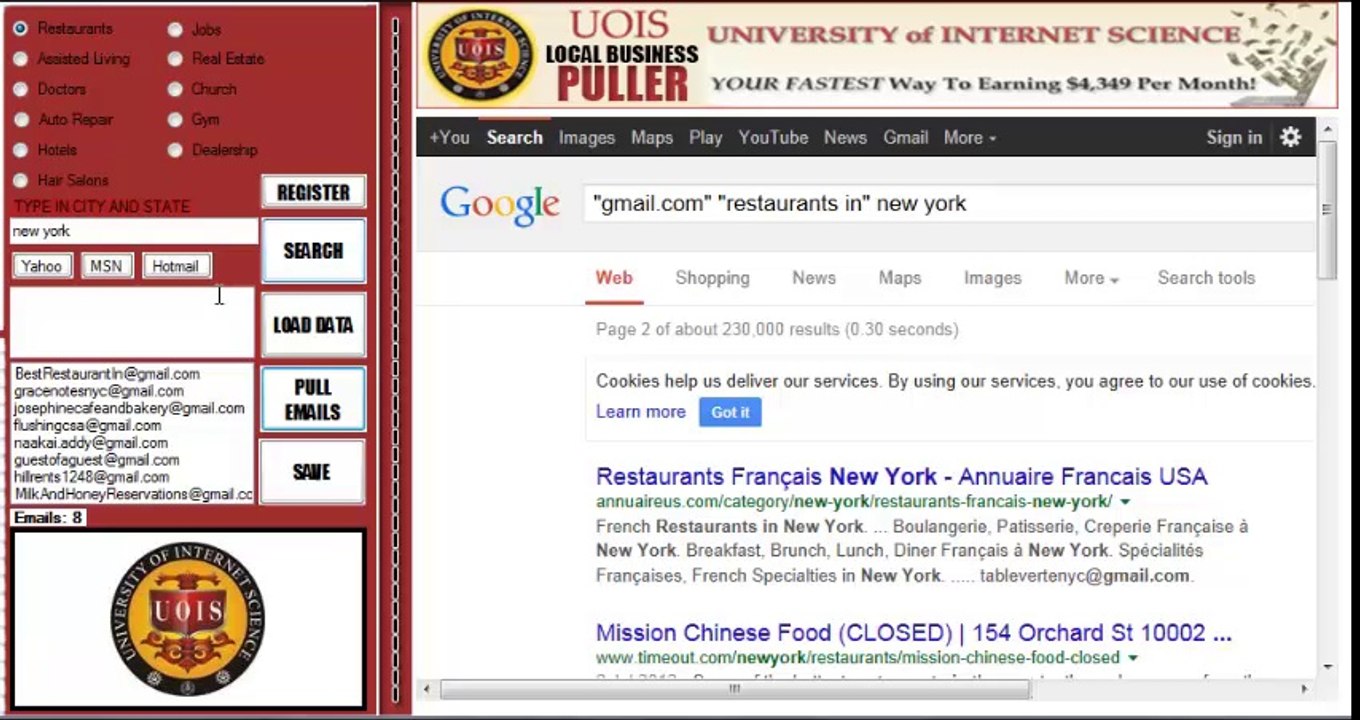Switch to the News results tab

tap(814, 278)
